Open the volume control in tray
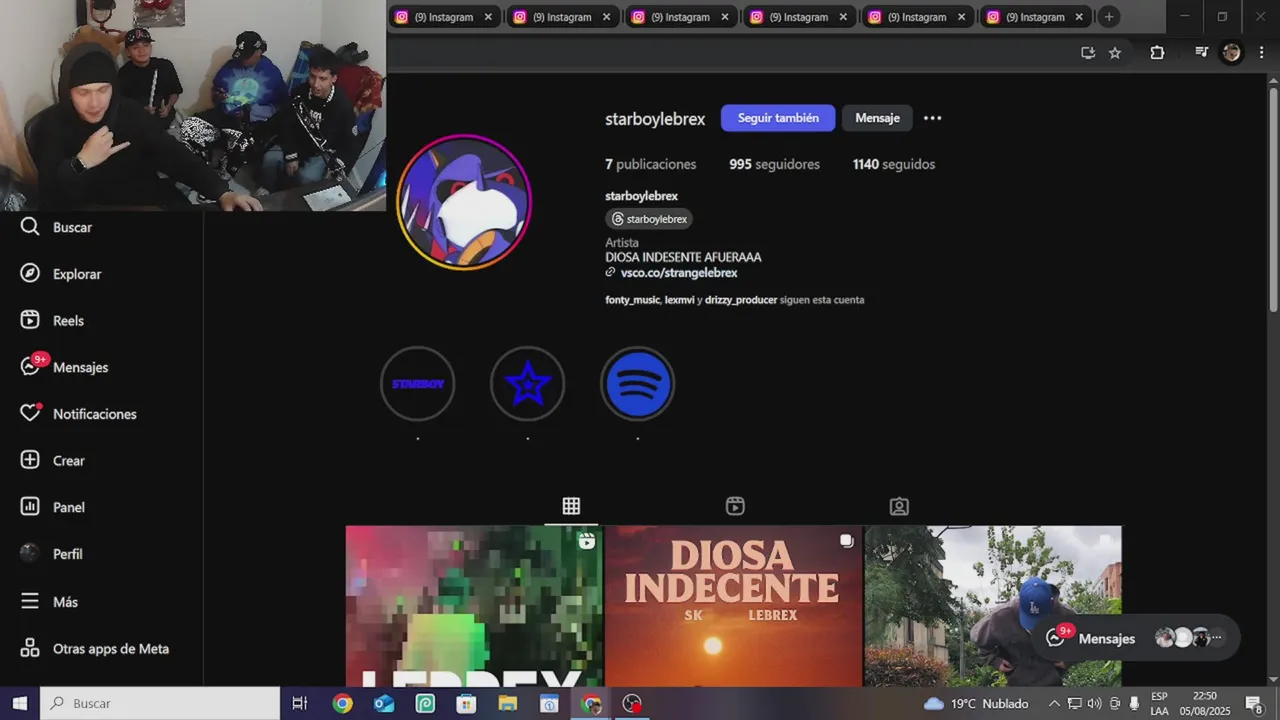This screenshot has height=720, width=1280. click(x=1094, y=703)
